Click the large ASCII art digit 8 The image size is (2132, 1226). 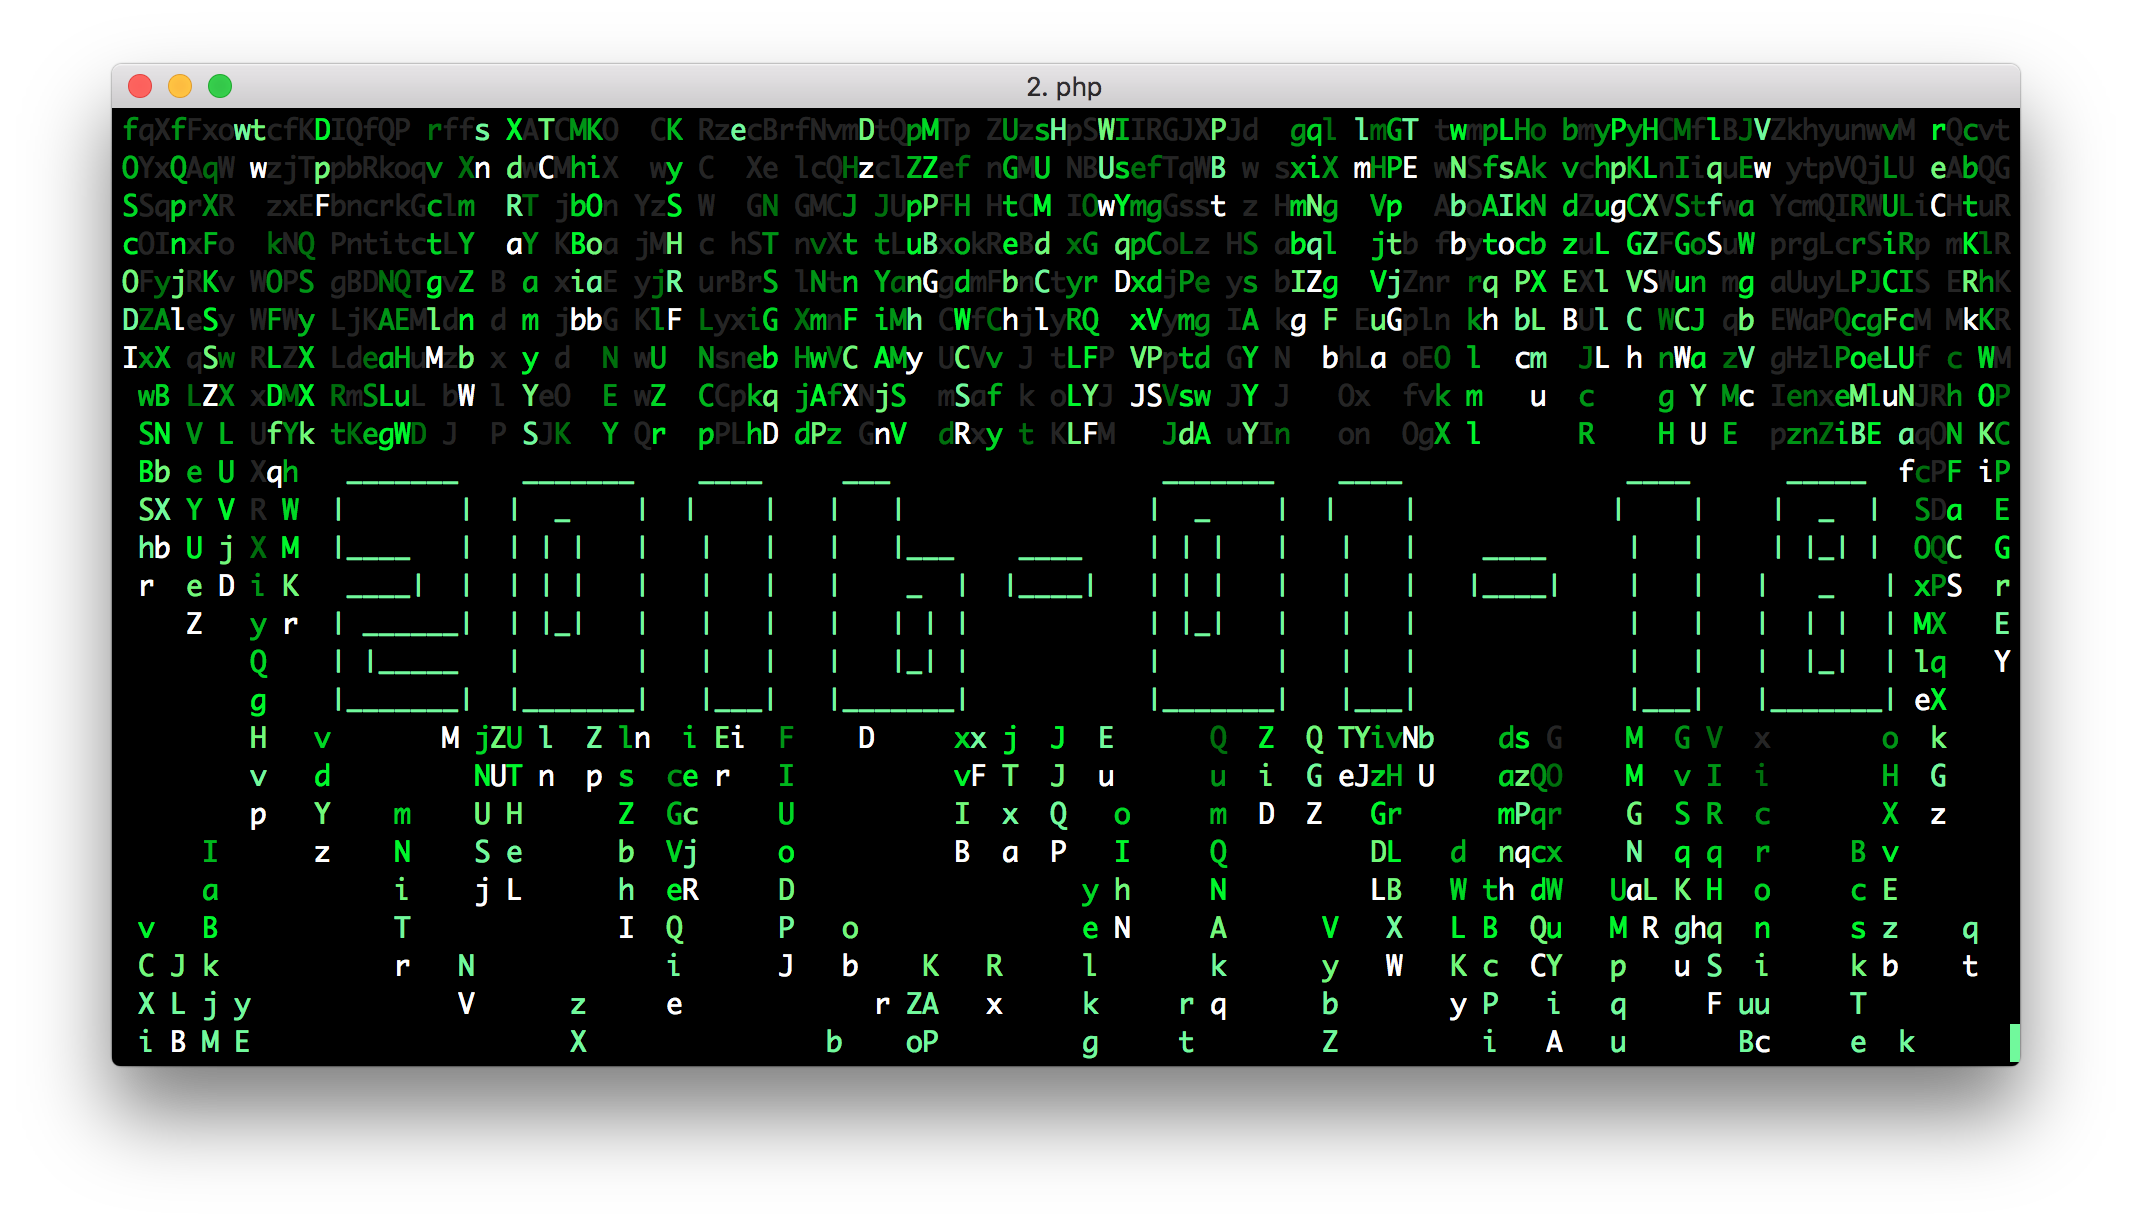click(1826, 595)
